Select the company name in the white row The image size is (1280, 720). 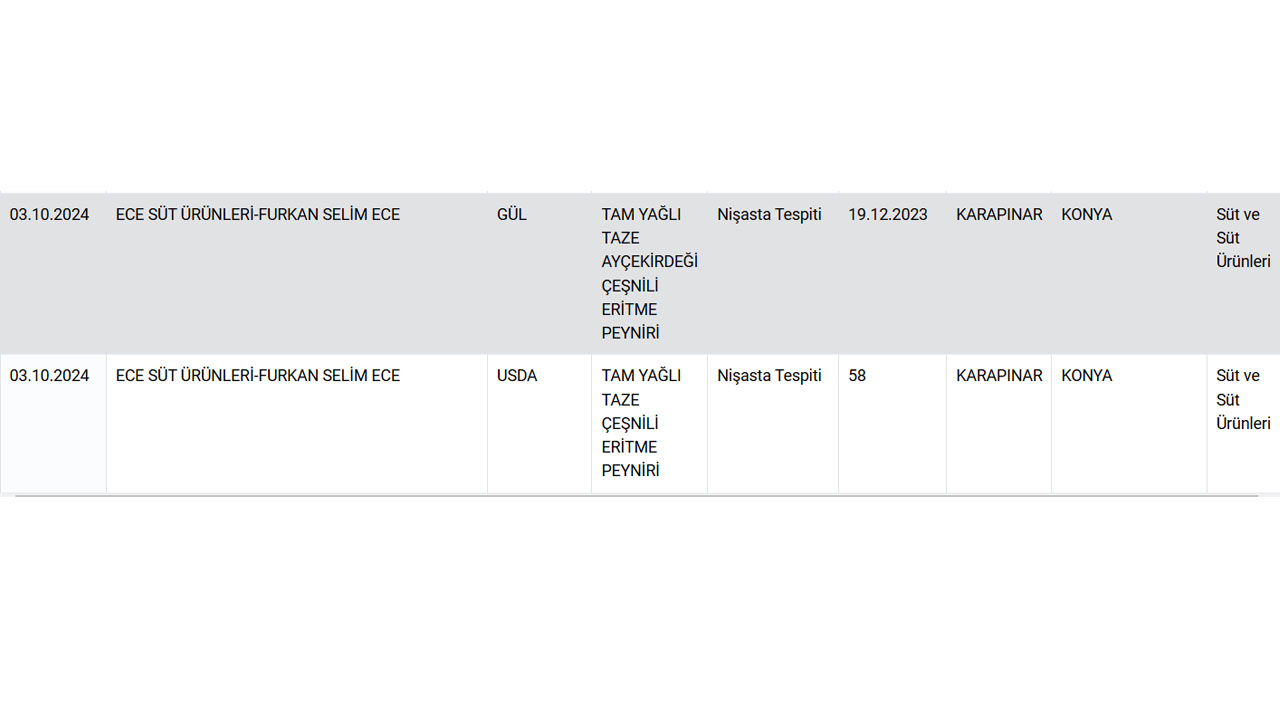tap(257, 376)
